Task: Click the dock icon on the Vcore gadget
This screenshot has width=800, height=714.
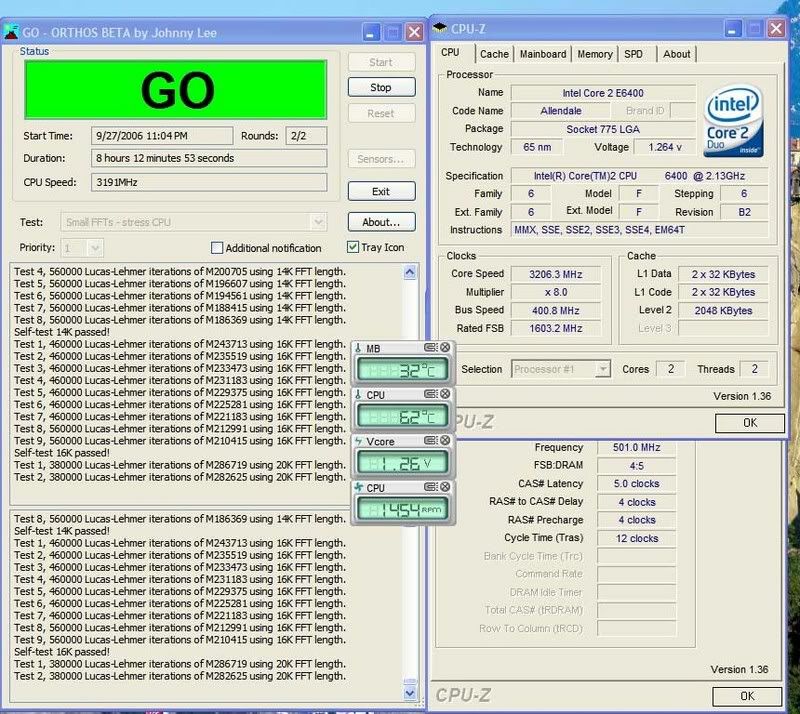Action: [x=431, y=440]
